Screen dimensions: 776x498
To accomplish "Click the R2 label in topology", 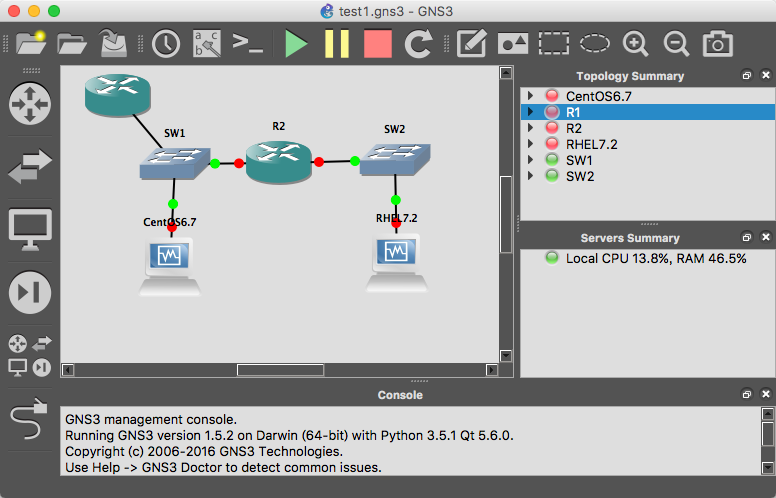I will pos(279,126).
